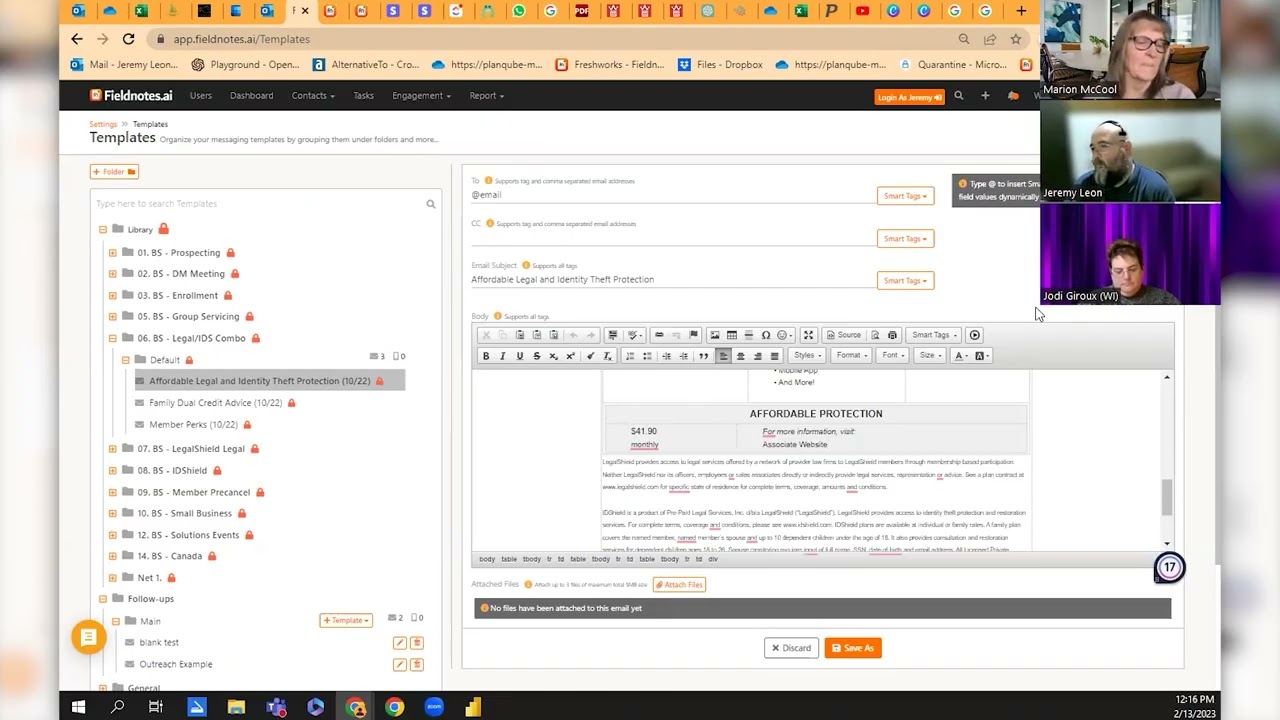Apply strikethrough formatting
Viewport: 1280px width, 720px height.
[x=537, y=356]
